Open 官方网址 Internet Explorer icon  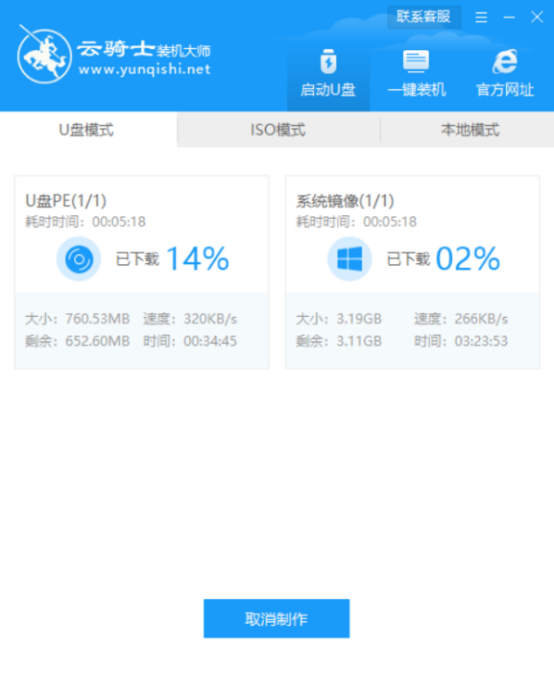click(x=505, y=62)
